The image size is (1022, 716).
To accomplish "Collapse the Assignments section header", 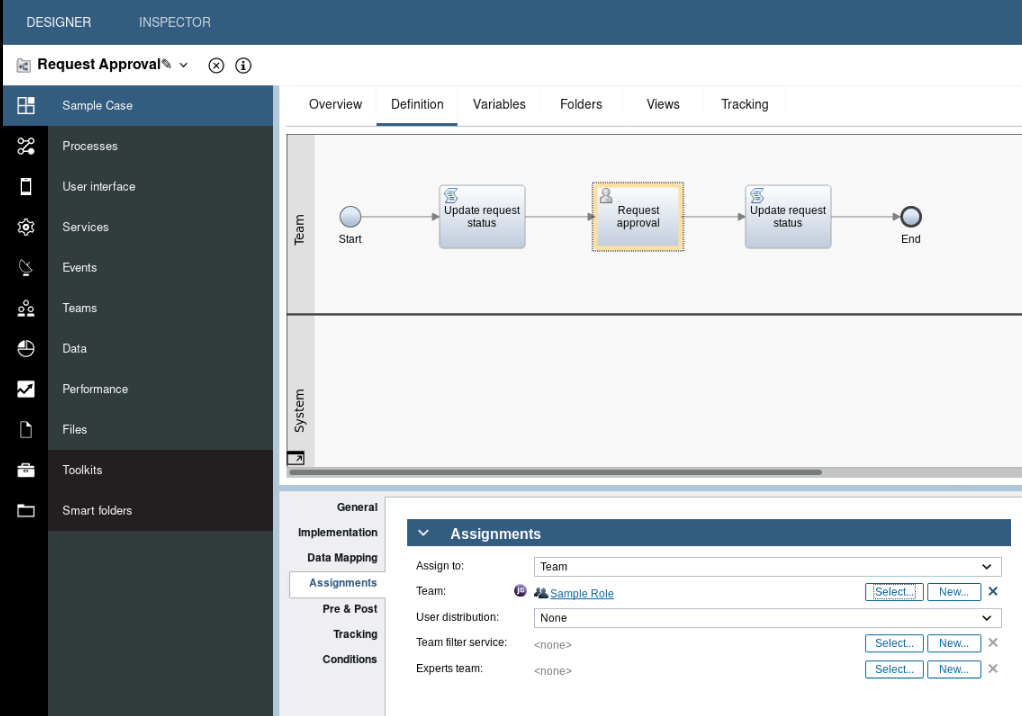I will (x=423, y=532).
